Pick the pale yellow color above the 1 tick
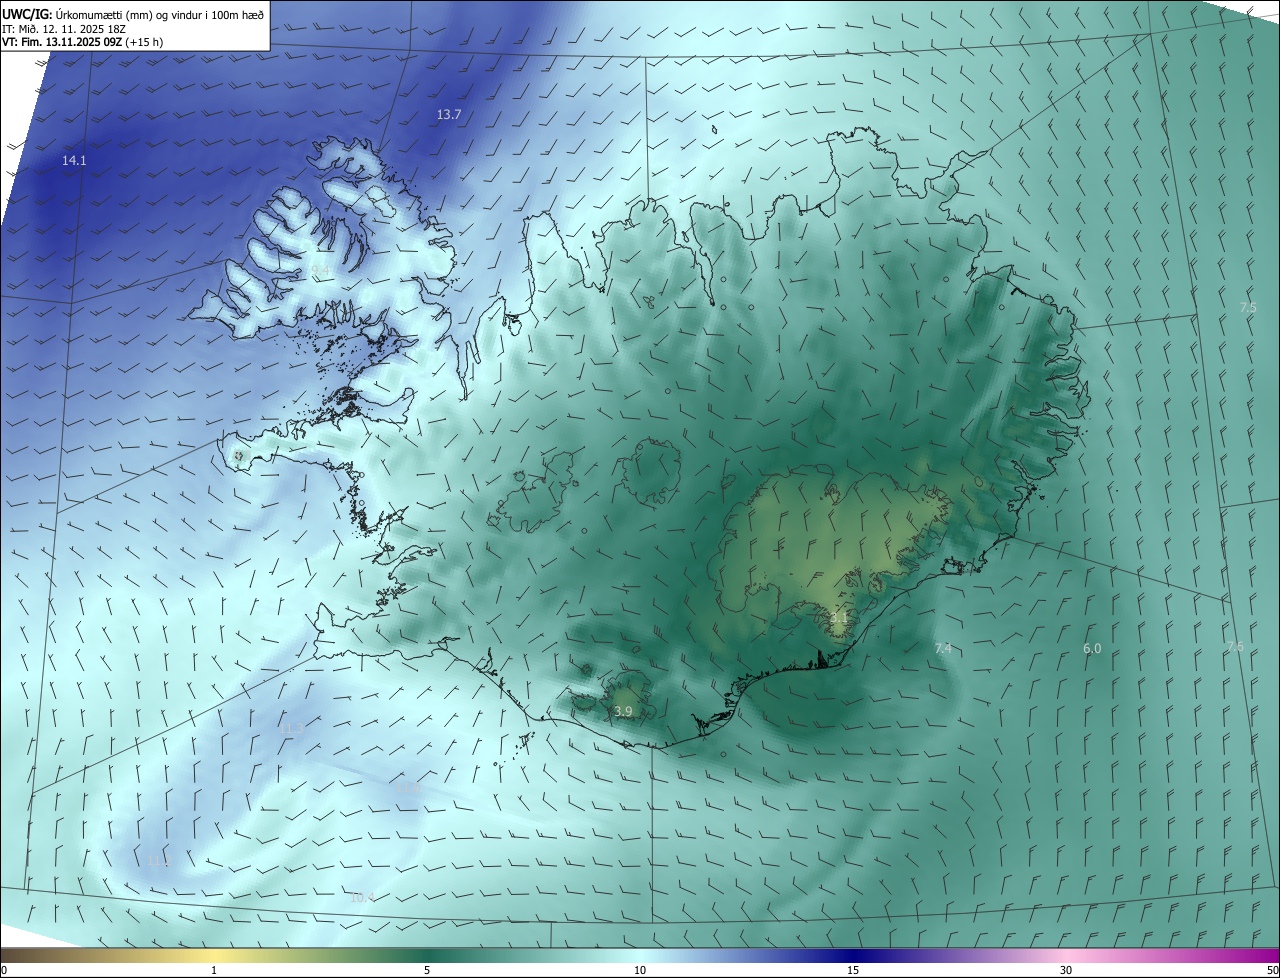 click(214, 955)
